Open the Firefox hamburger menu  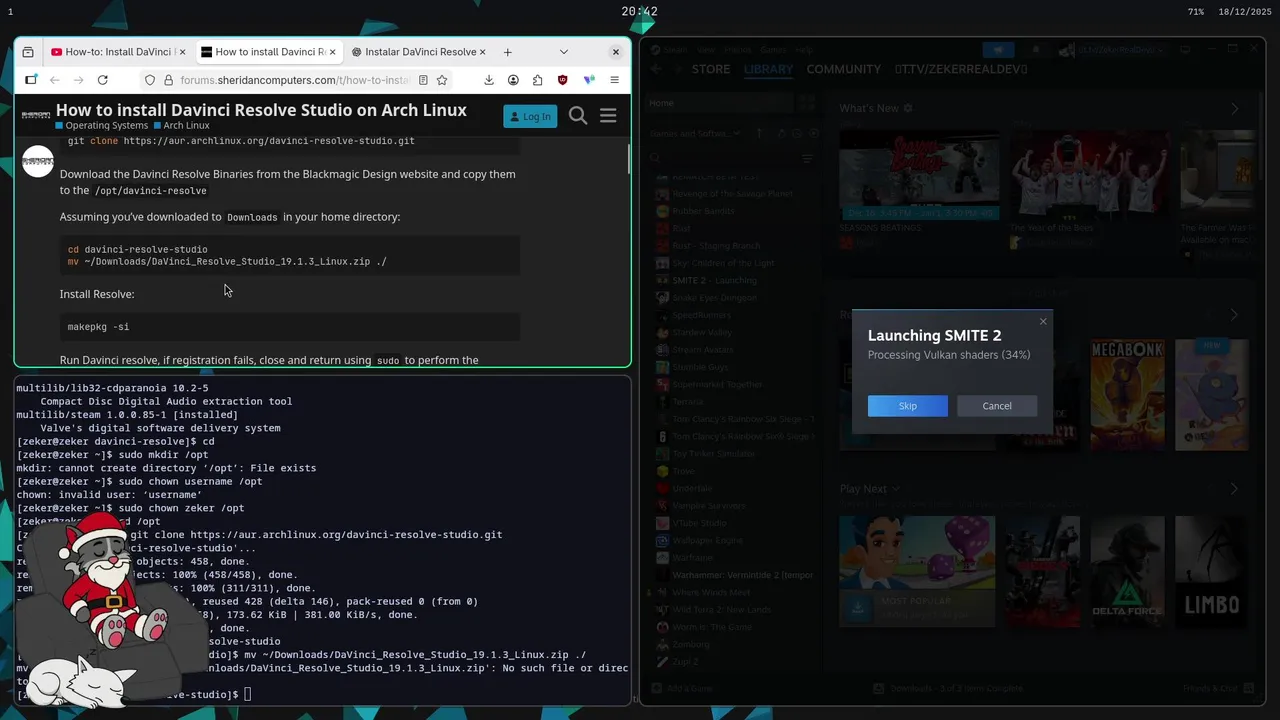(x=614, y=80)
